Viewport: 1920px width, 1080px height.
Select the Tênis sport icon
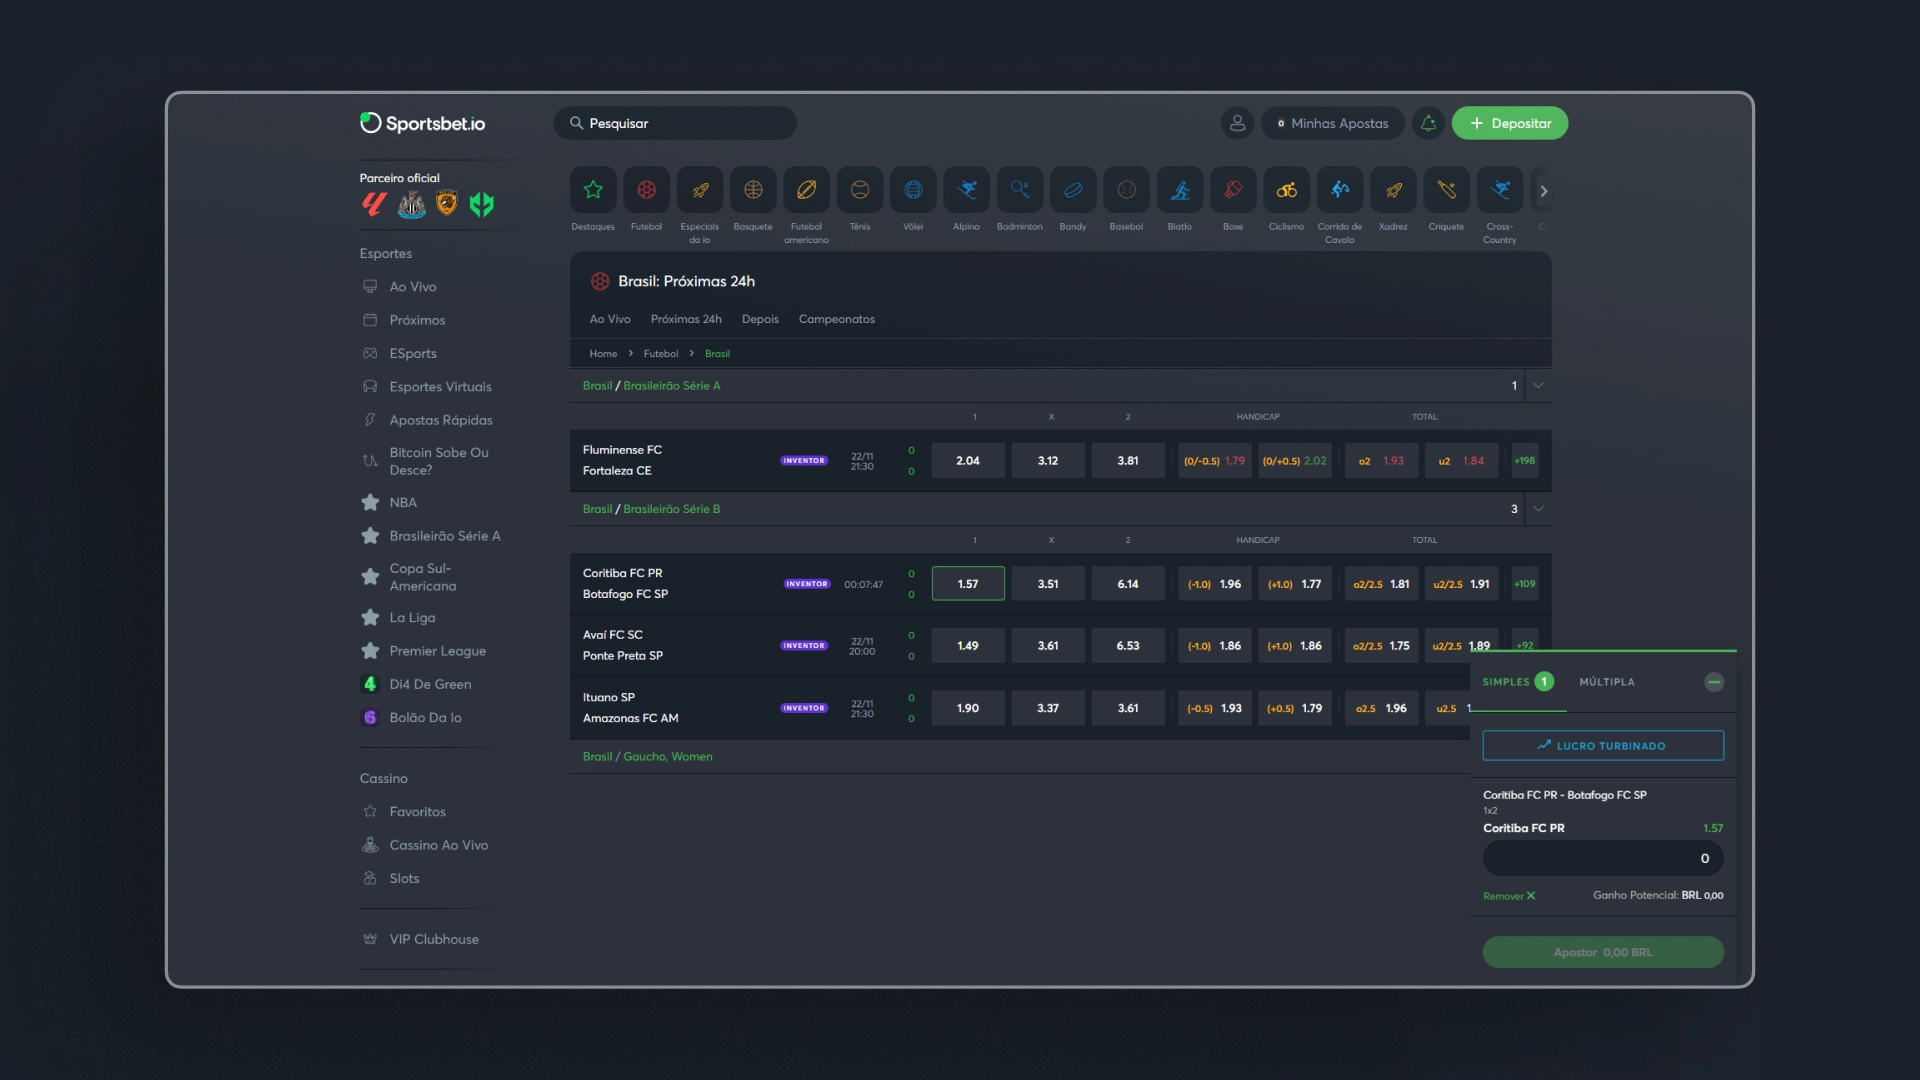[x=860, y=190]
